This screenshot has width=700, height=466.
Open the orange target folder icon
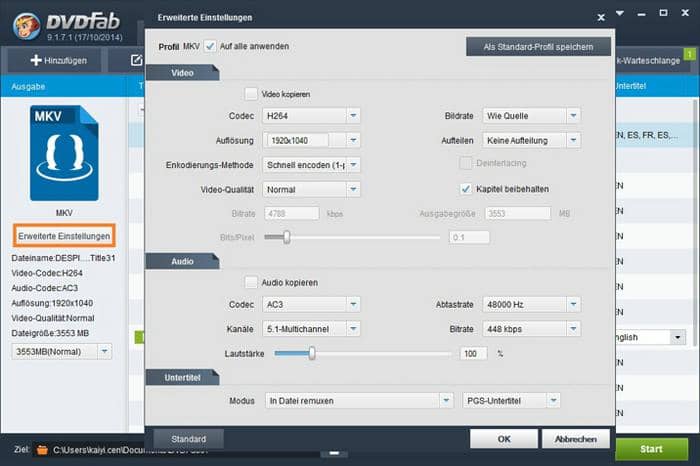(x=42, y=449)
